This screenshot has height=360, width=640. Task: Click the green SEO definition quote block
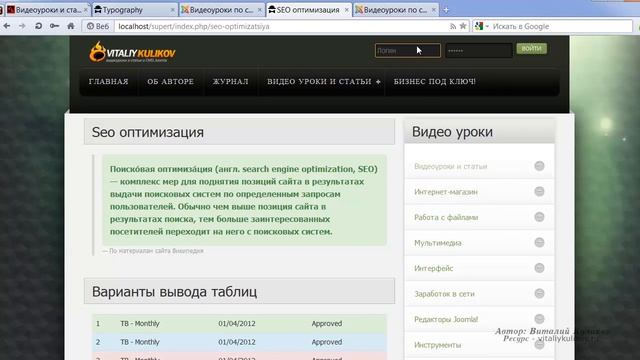[244, 200]
